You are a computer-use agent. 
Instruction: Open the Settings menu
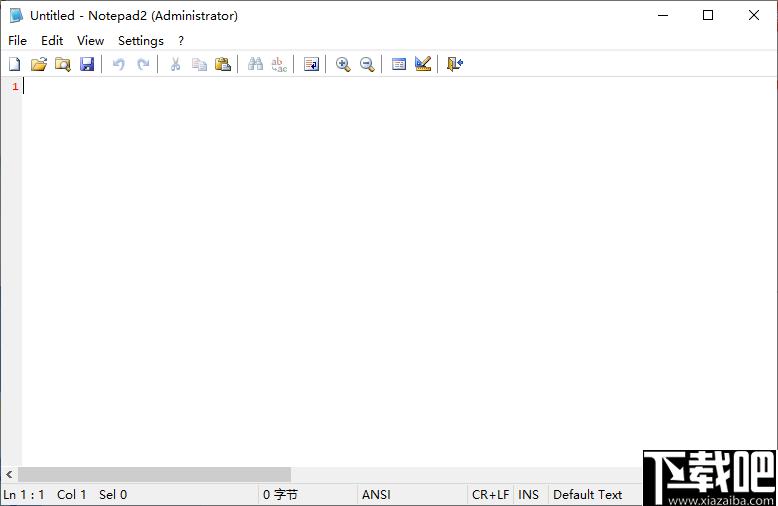click(x=141, y=41)
